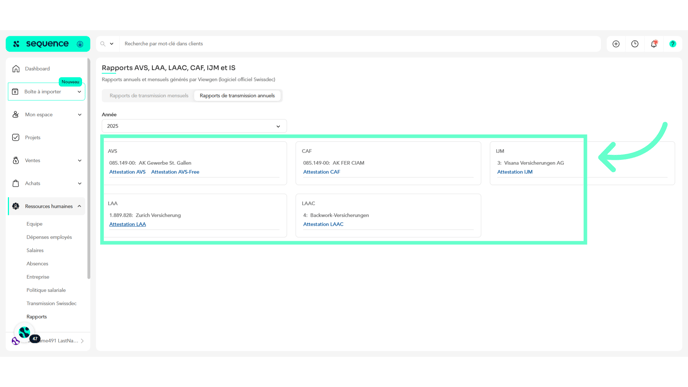Click the search magnifier icon
Viewport: 688px width, 387px height.
point(103,44)
